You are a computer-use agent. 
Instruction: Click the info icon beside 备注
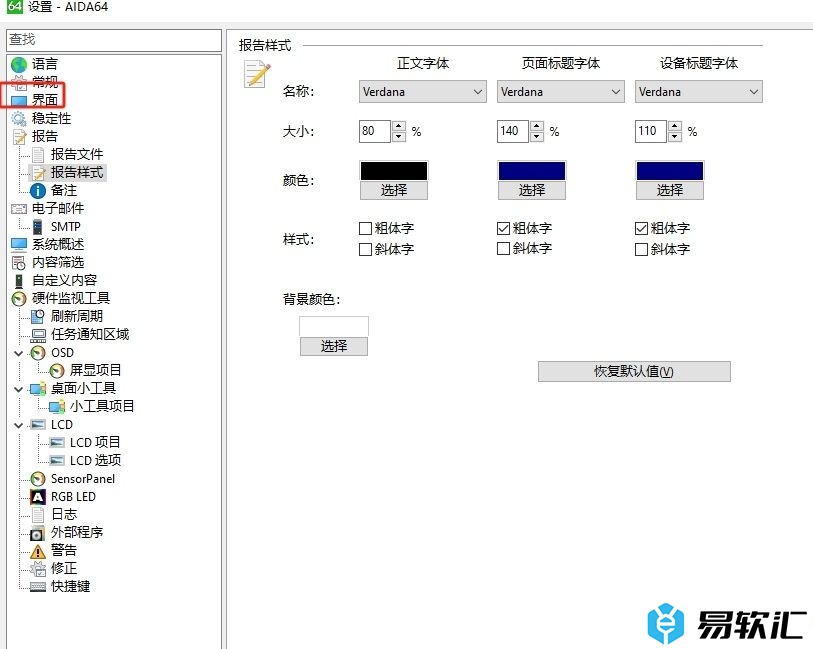(x=38, y=191)
